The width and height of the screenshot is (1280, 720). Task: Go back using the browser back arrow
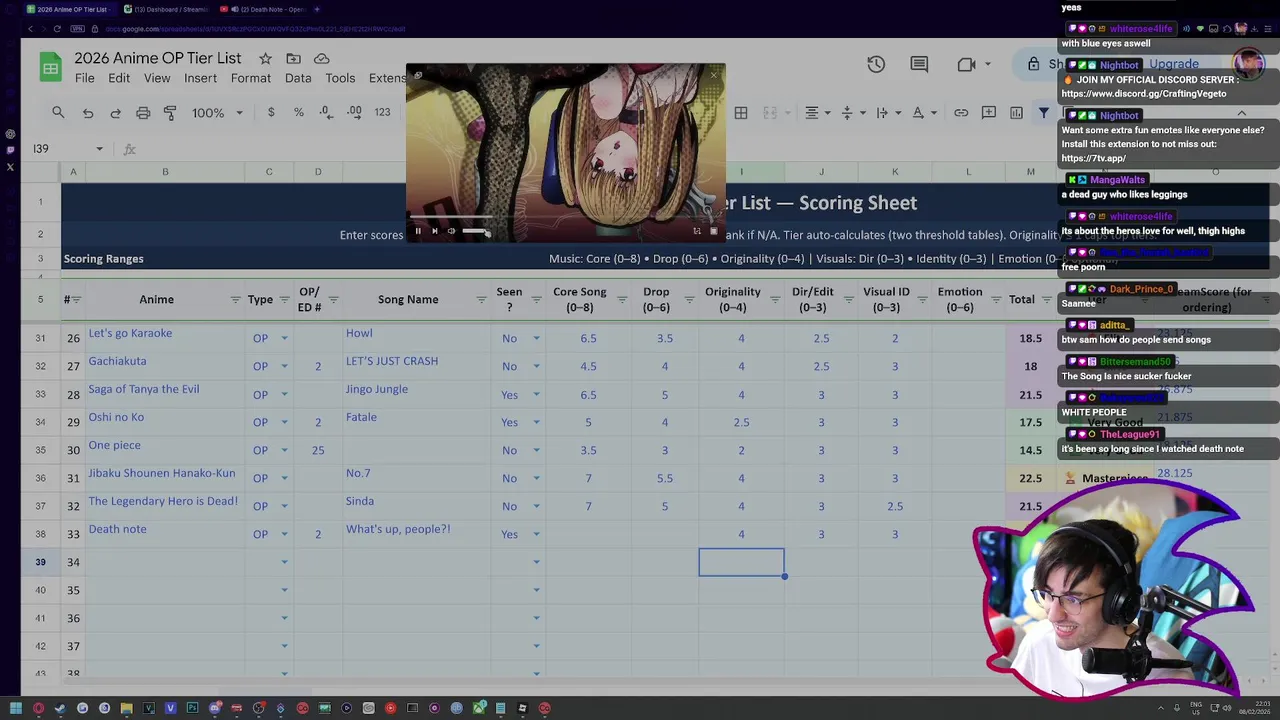[x=30, y=29]
